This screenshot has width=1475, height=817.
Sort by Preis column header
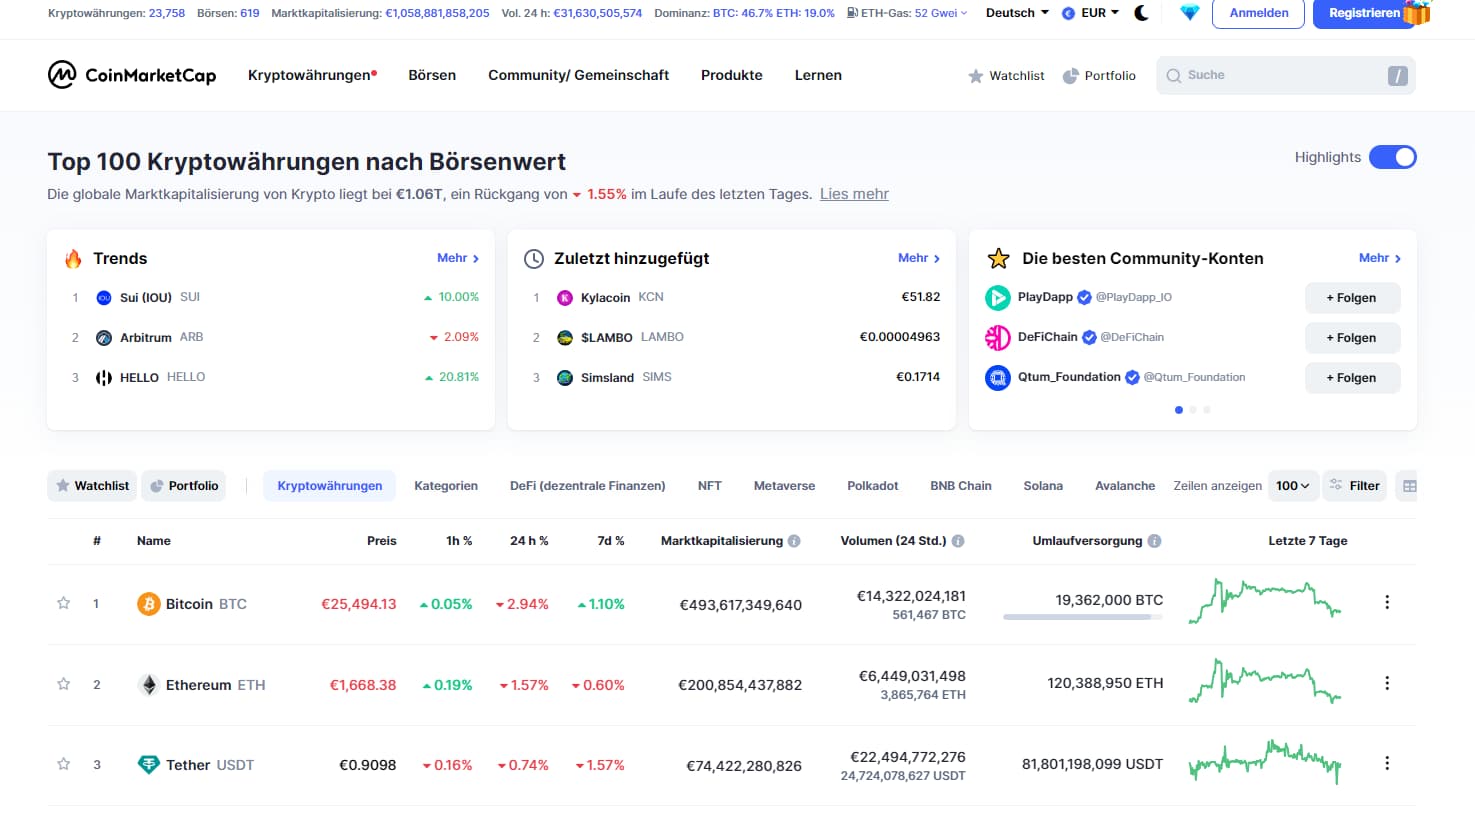(382, 541)
